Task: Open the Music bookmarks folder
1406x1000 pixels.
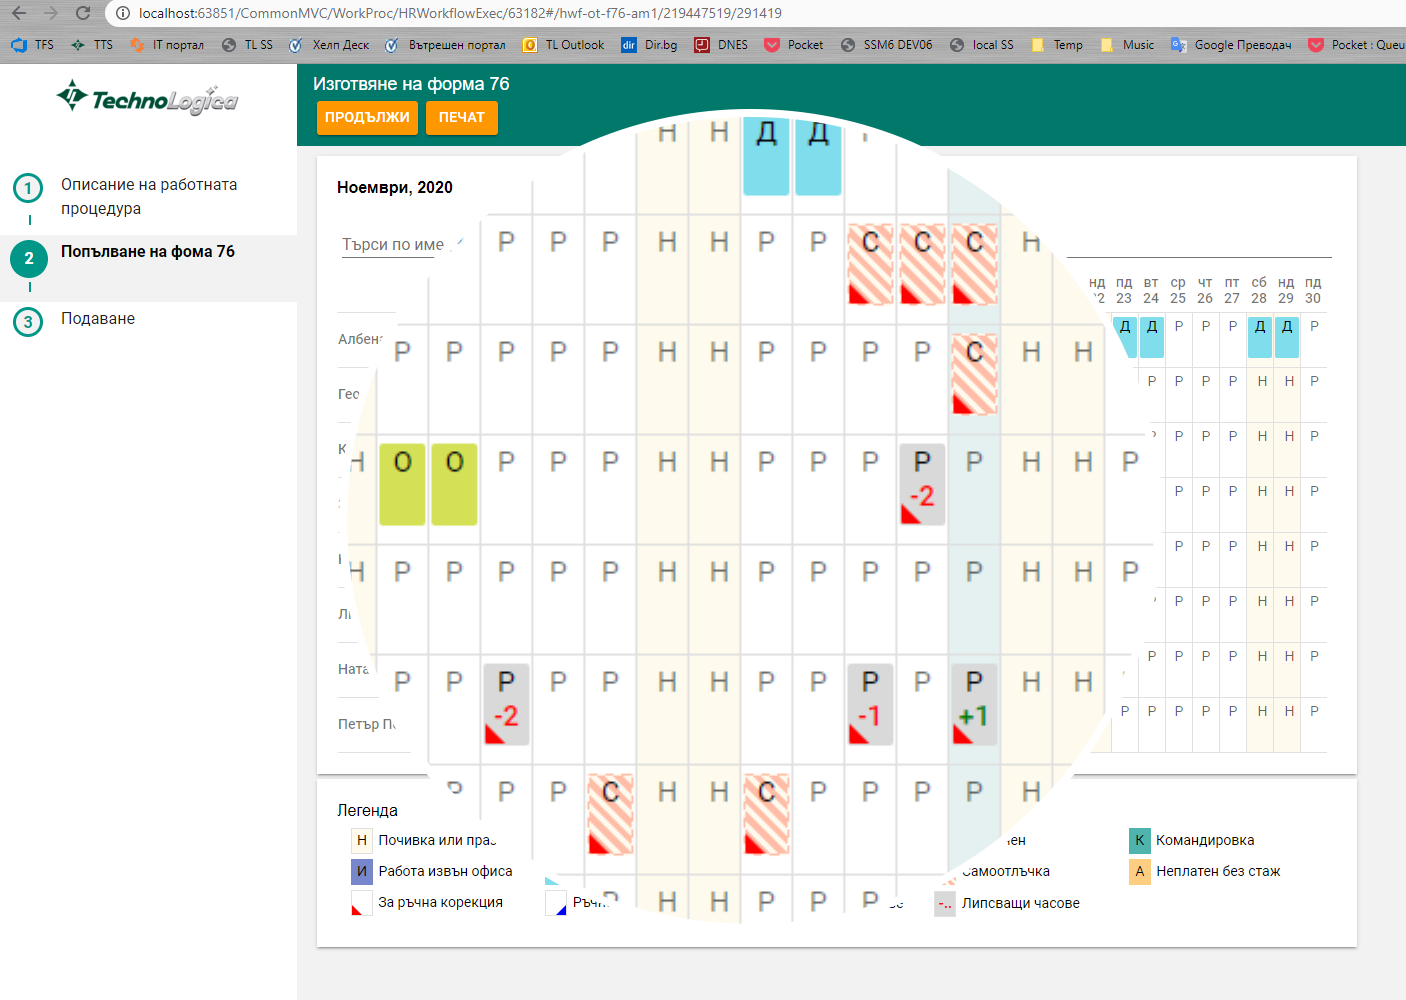Action: coord(1127,45)
